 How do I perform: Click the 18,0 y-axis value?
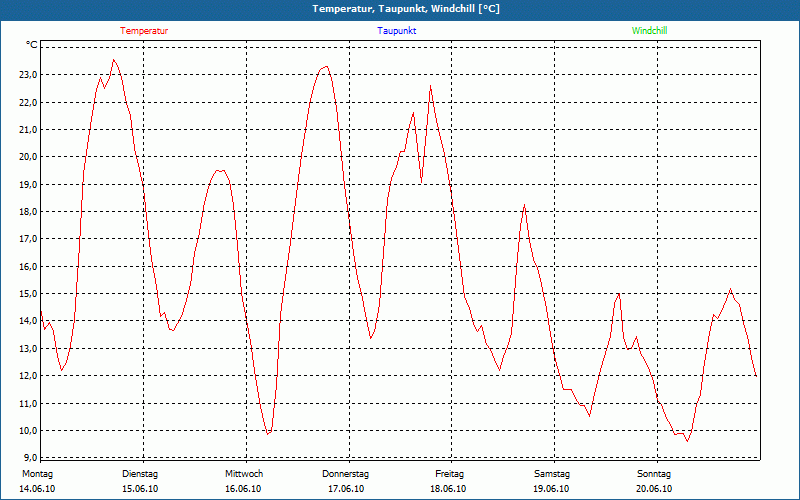pos(29,212)
